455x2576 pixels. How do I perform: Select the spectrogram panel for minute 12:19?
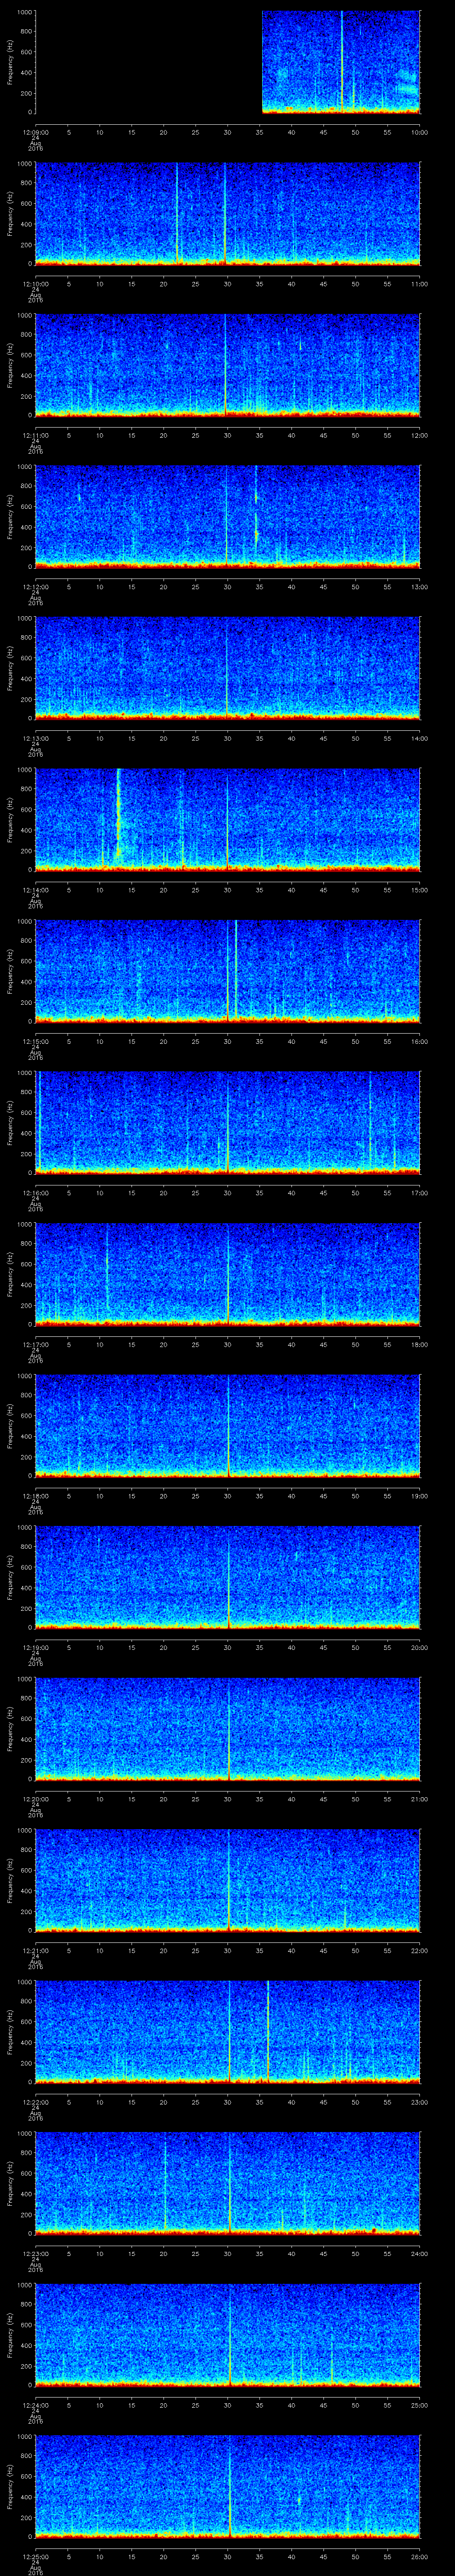pos(227,1577)
